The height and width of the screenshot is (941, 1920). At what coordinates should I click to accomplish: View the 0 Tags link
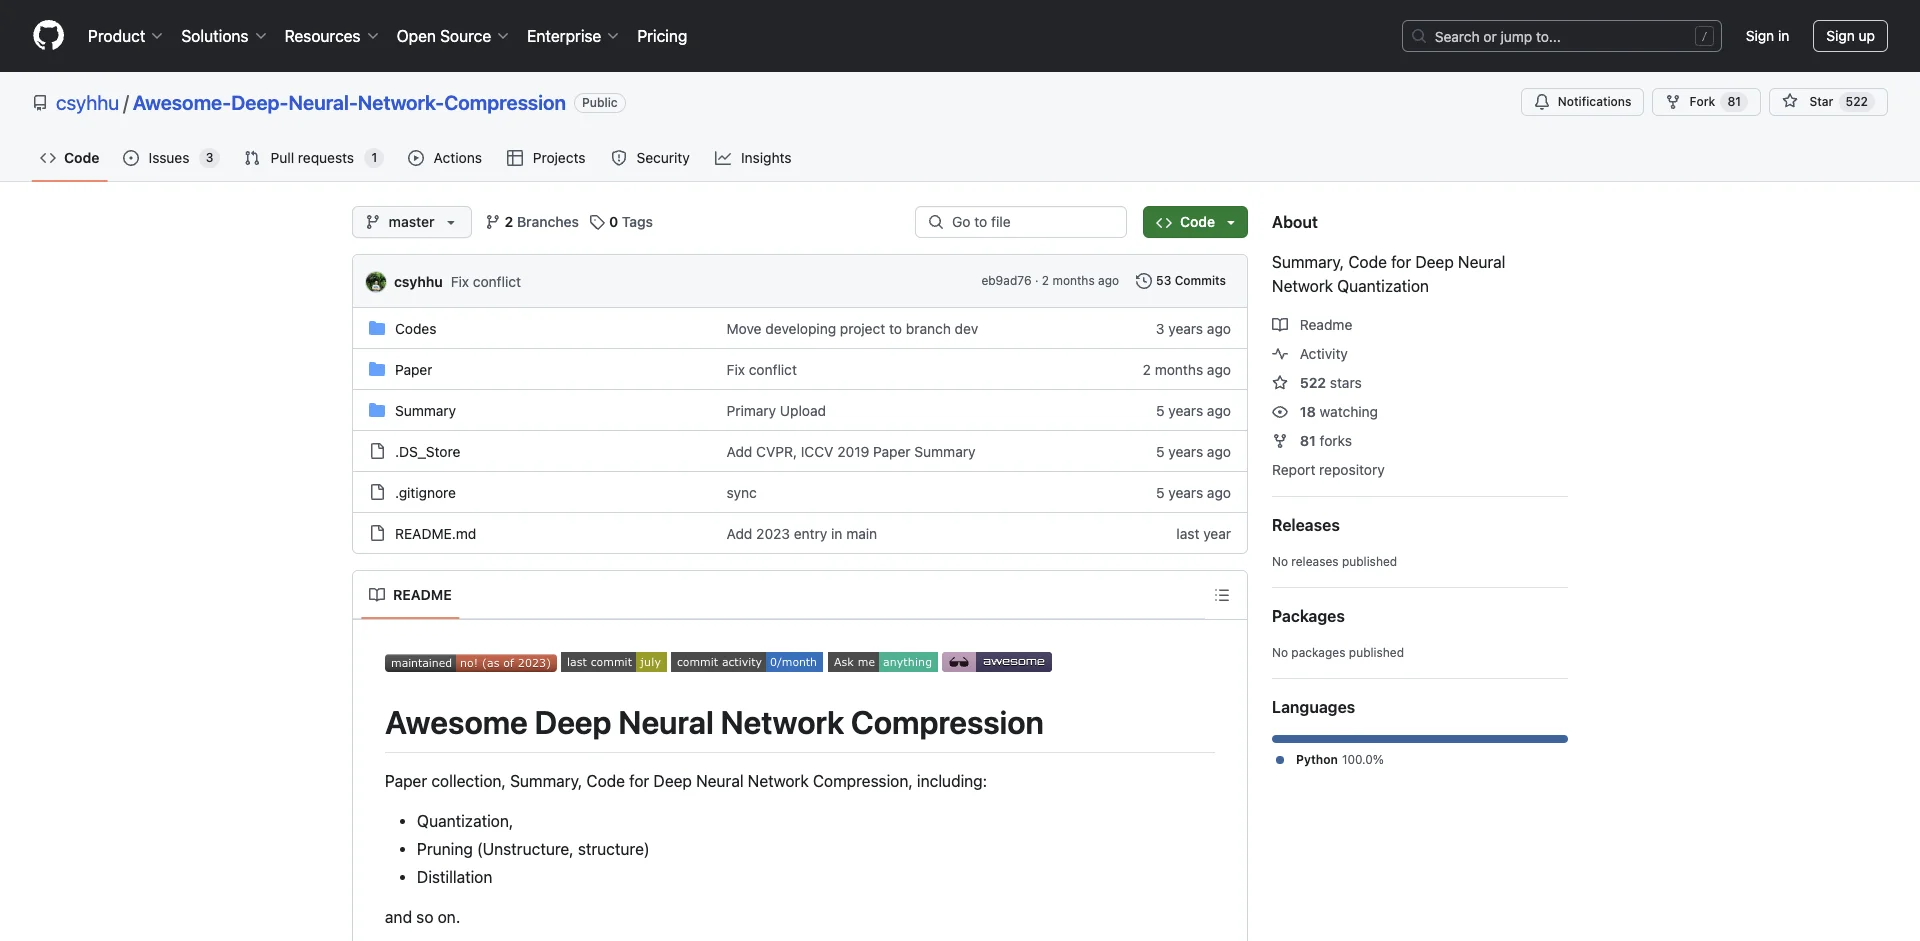click(621, 222)
